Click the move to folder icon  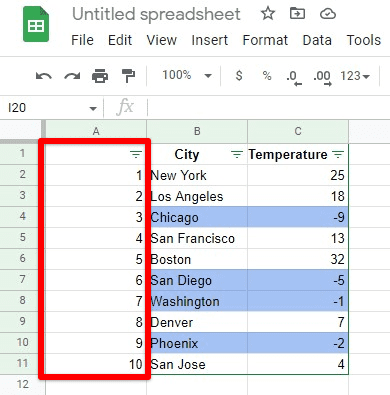[297, 14]
